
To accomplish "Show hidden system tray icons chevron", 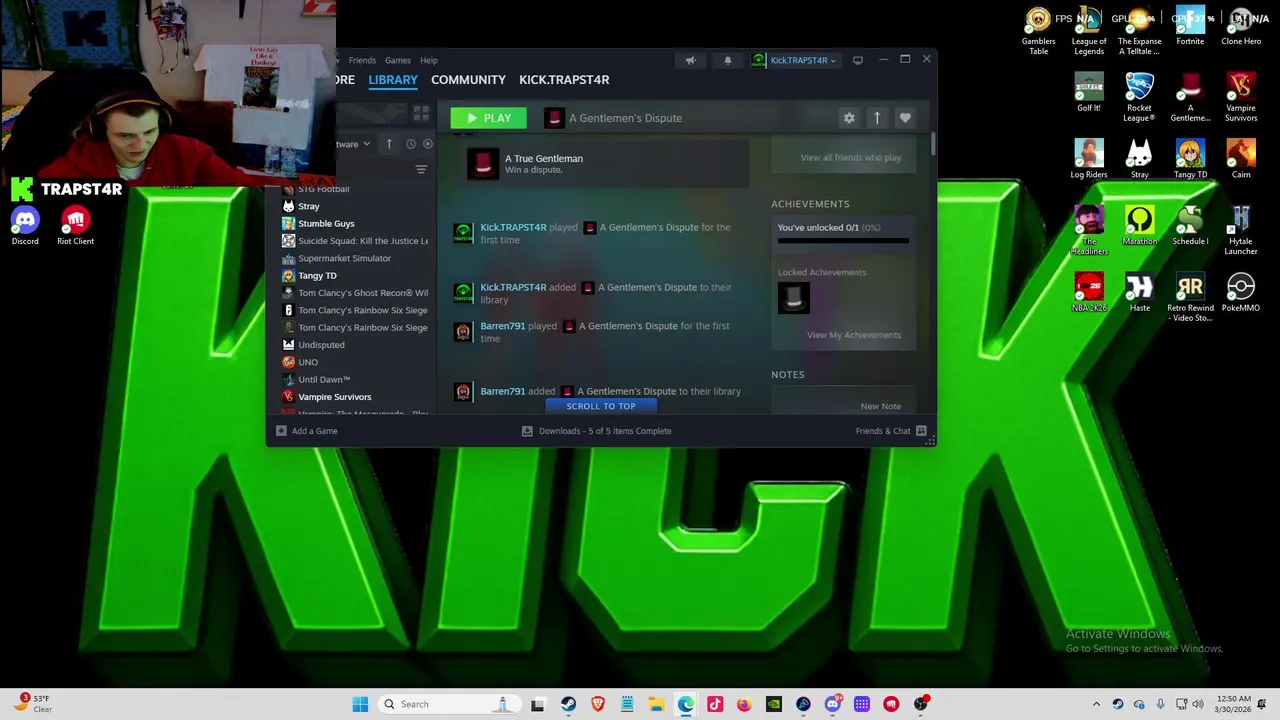I will [1096, 704].
